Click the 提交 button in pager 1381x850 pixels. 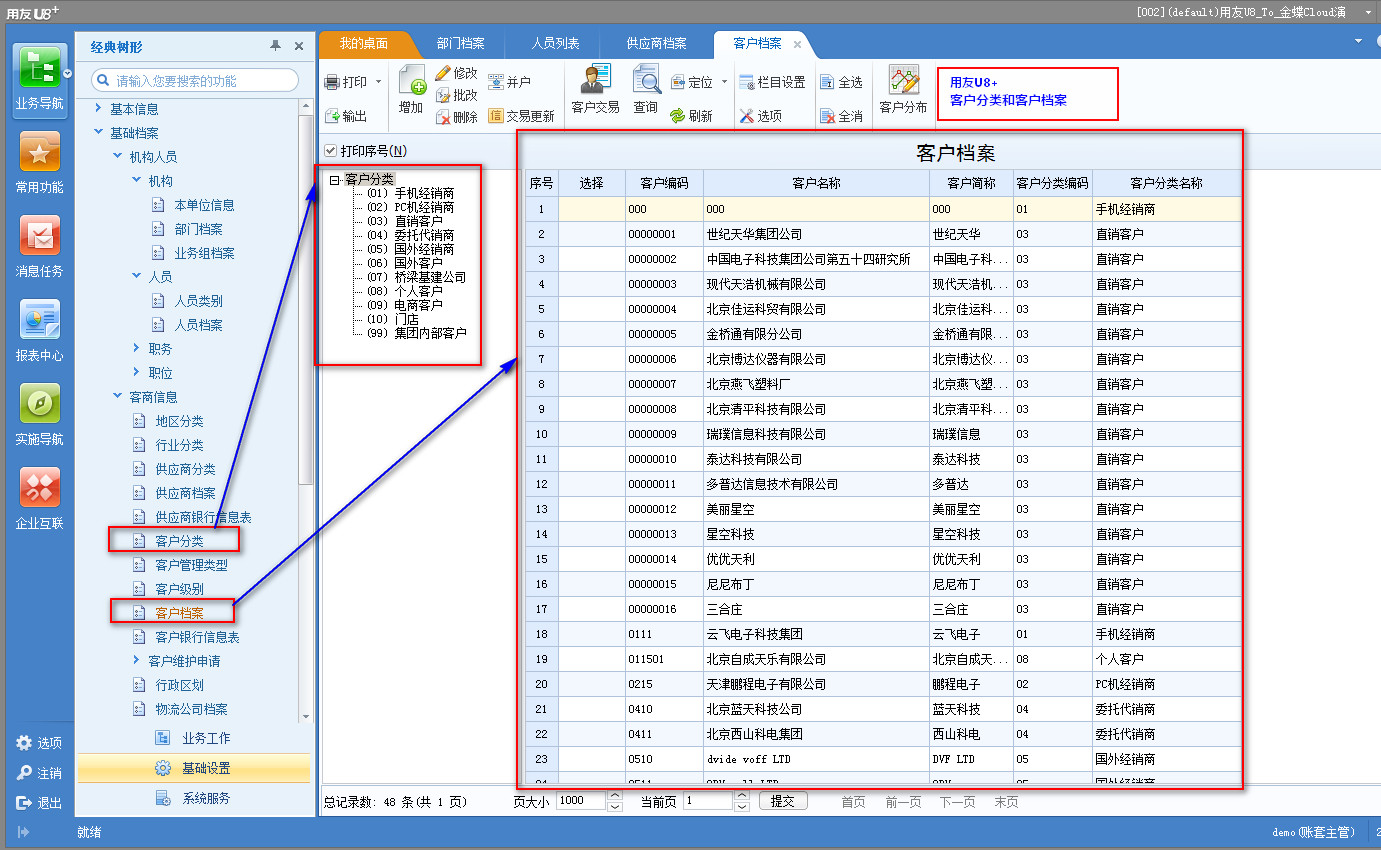coord(783,801)
